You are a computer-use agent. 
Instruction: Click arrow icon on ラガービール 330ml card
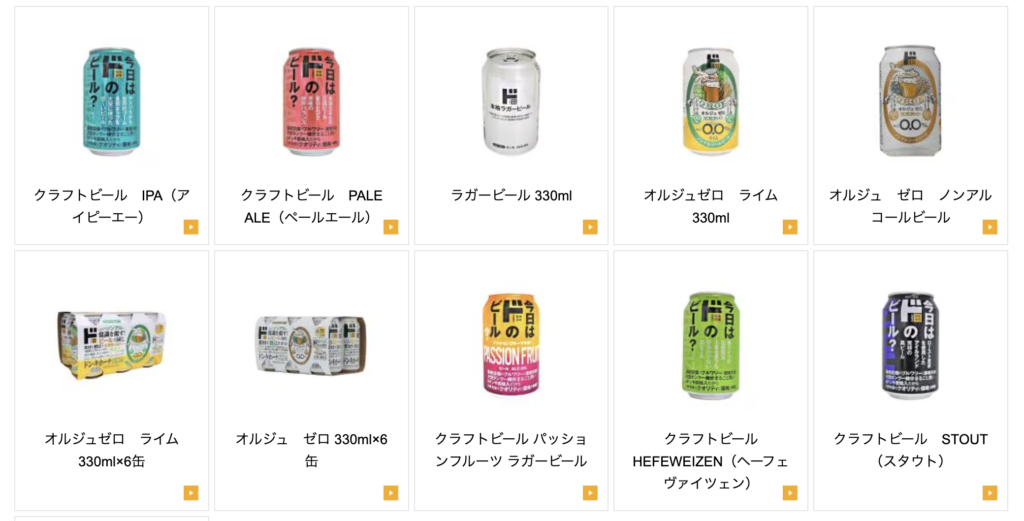590,227
